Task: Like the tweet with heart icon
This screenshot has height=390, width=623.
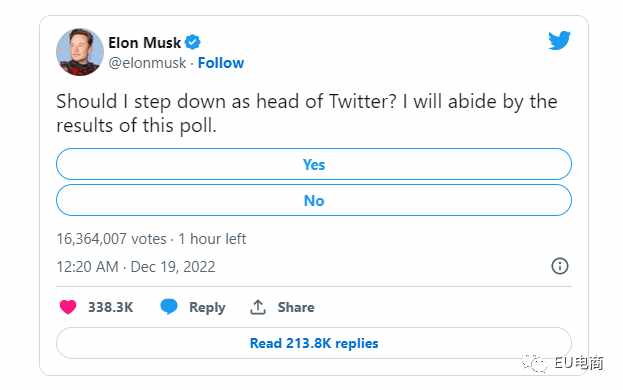Action: tap(68, 307)
